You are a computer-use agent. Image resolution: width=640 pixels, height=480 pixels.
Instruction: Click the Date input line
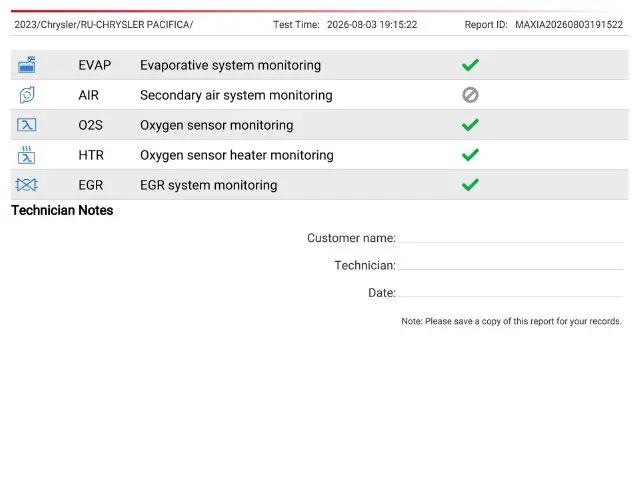[x=511, y=293]
